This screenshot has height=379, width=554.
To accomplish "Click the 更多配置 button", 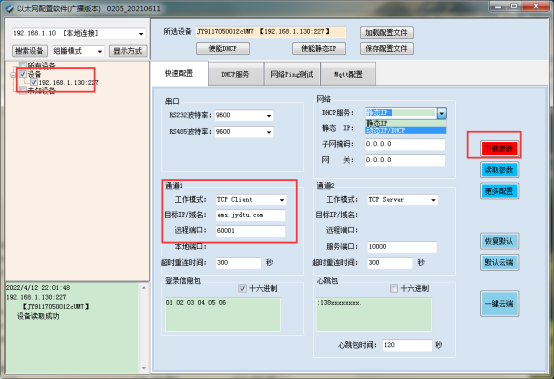I will tap(499, 191).
